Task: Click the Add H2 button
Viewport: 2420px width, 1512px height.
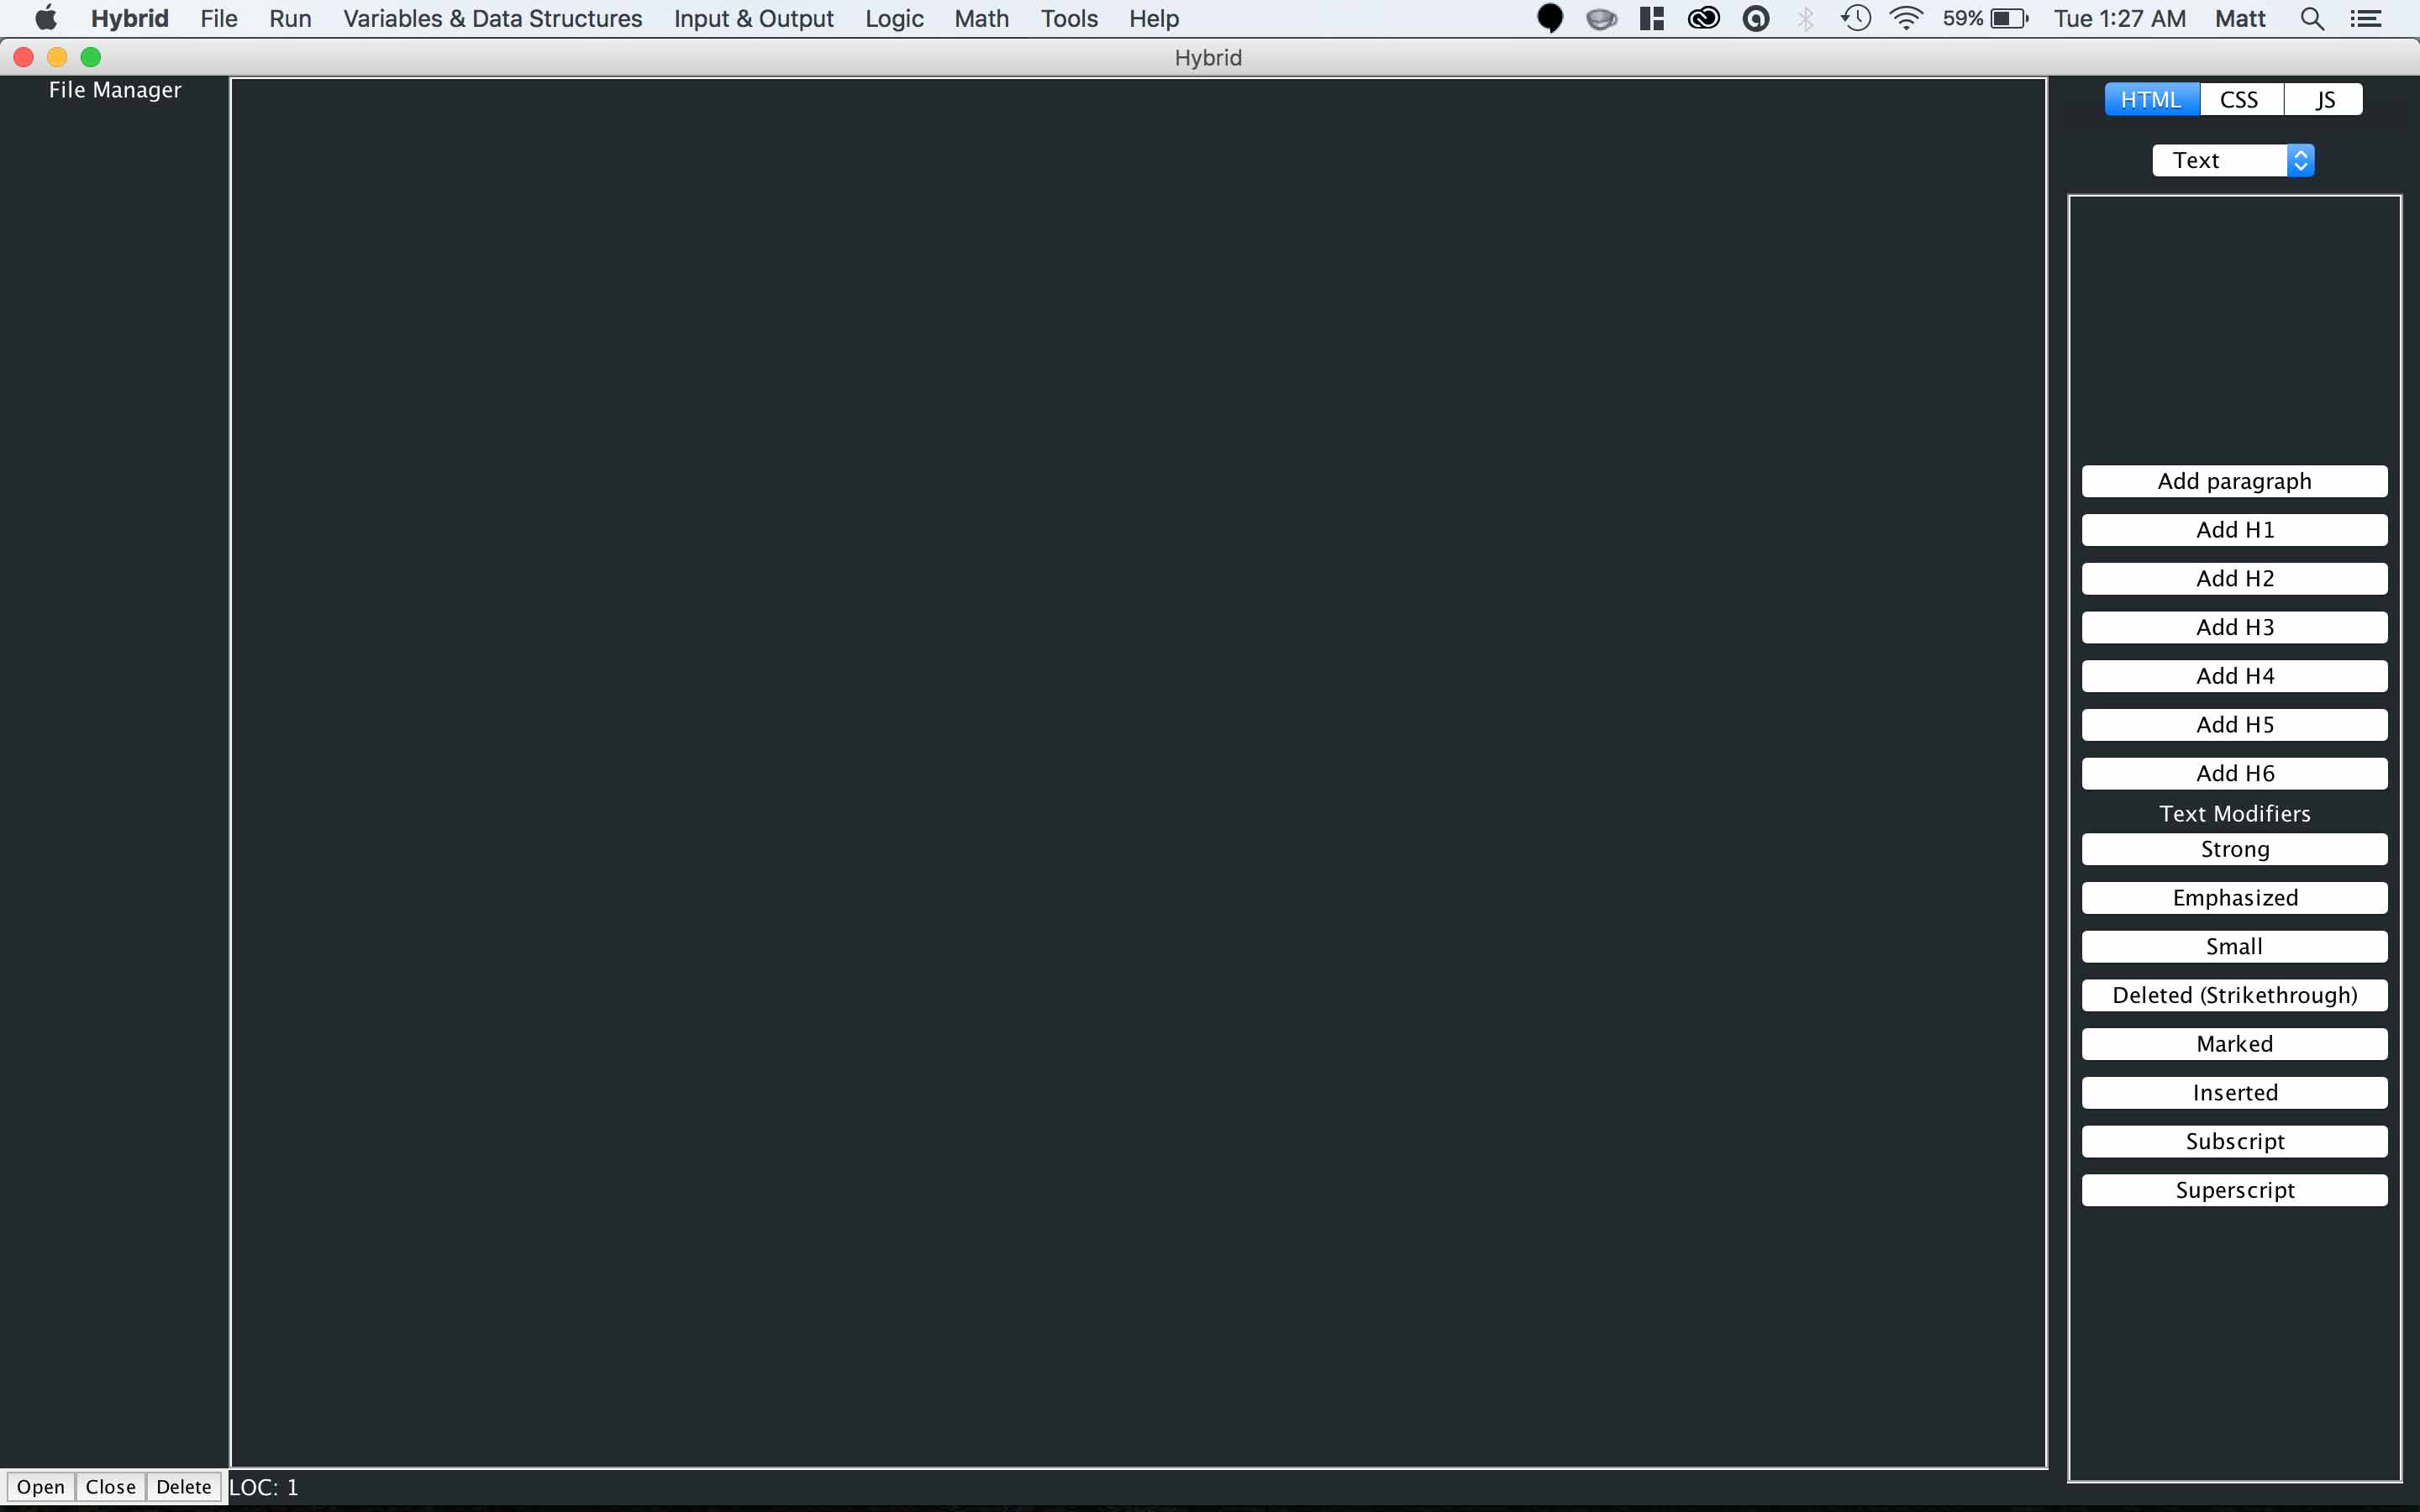Action: [2234, 579]
